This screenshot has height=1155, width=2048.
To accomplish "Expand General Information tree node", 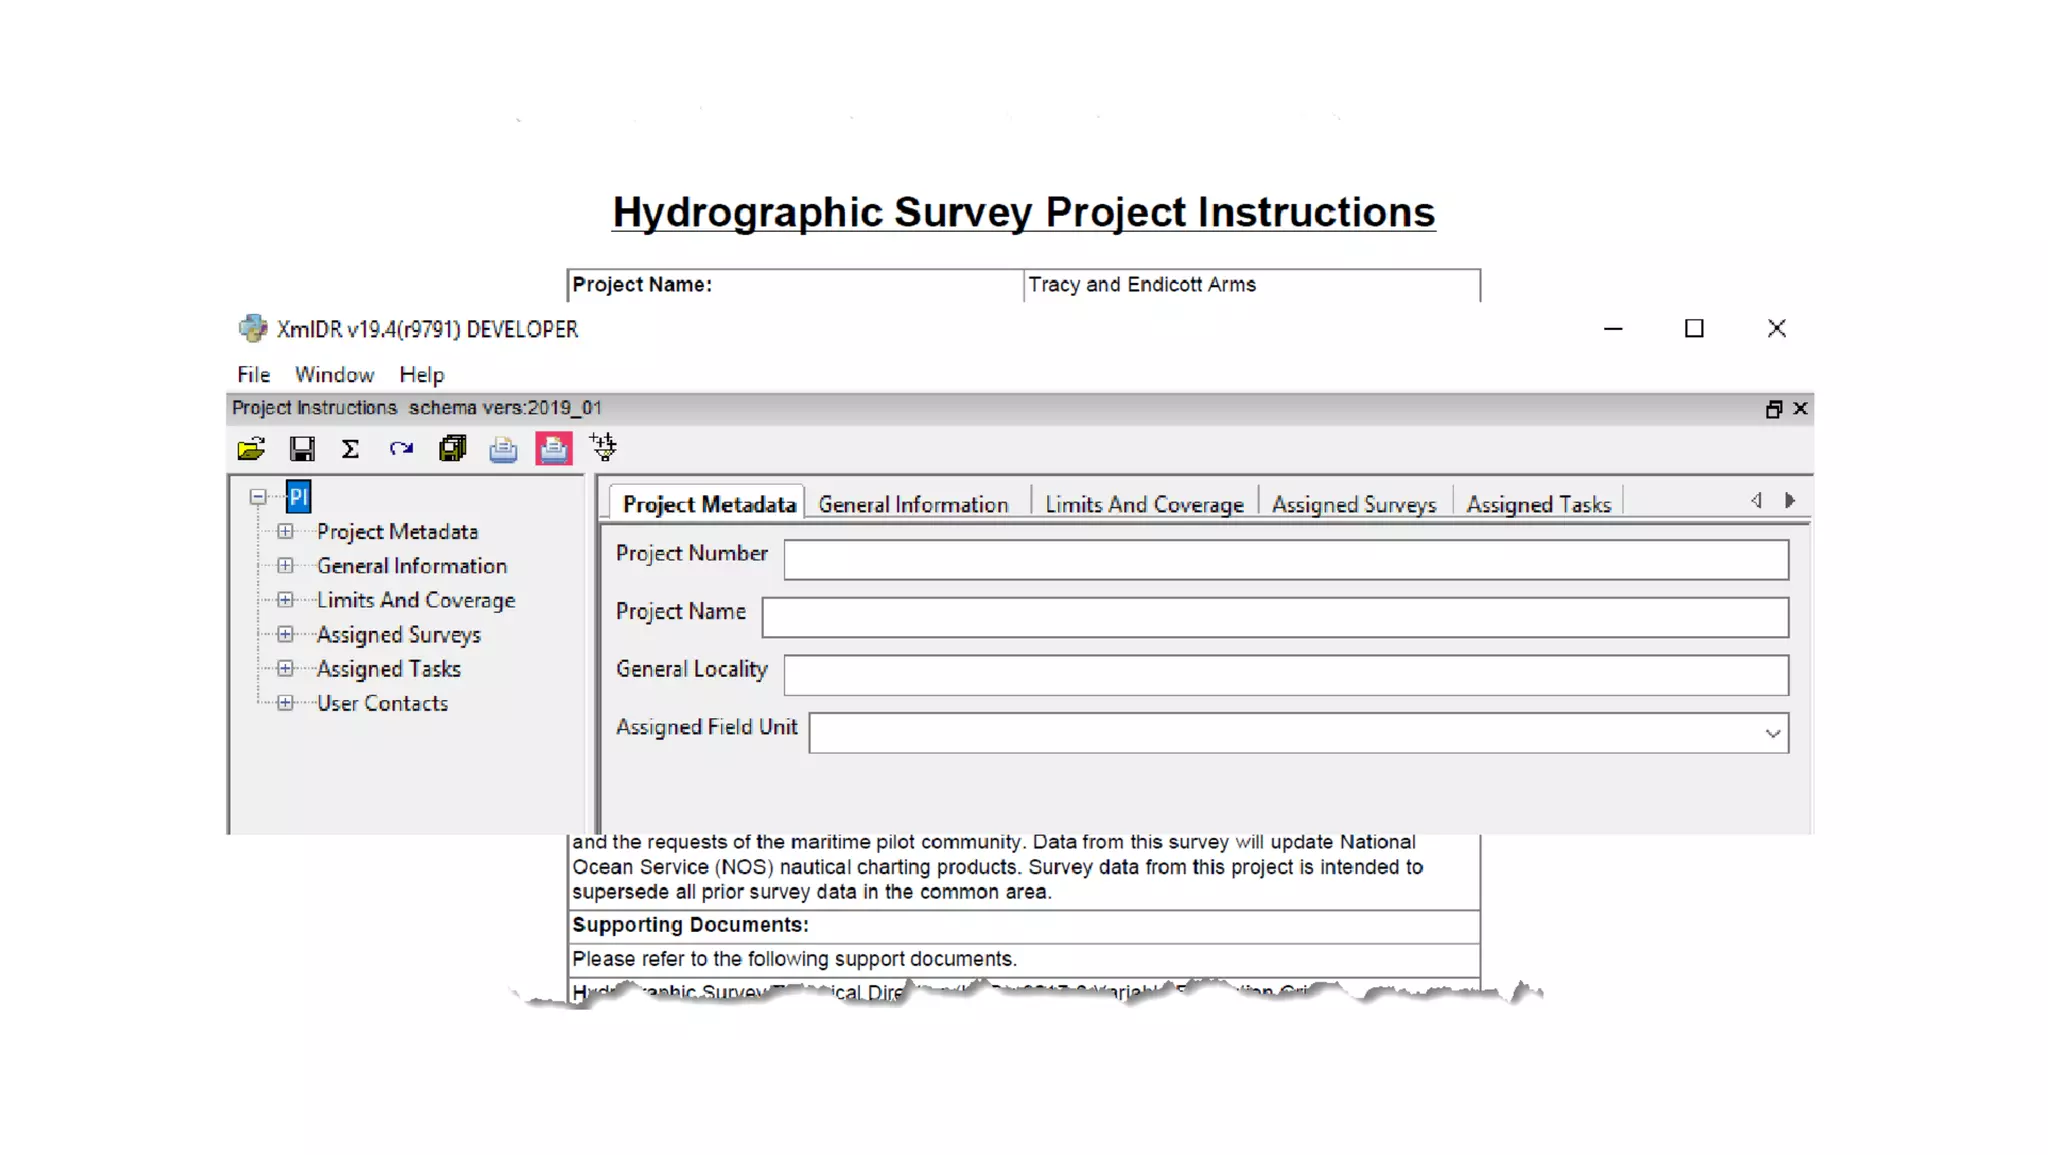I will coord(285,565).
